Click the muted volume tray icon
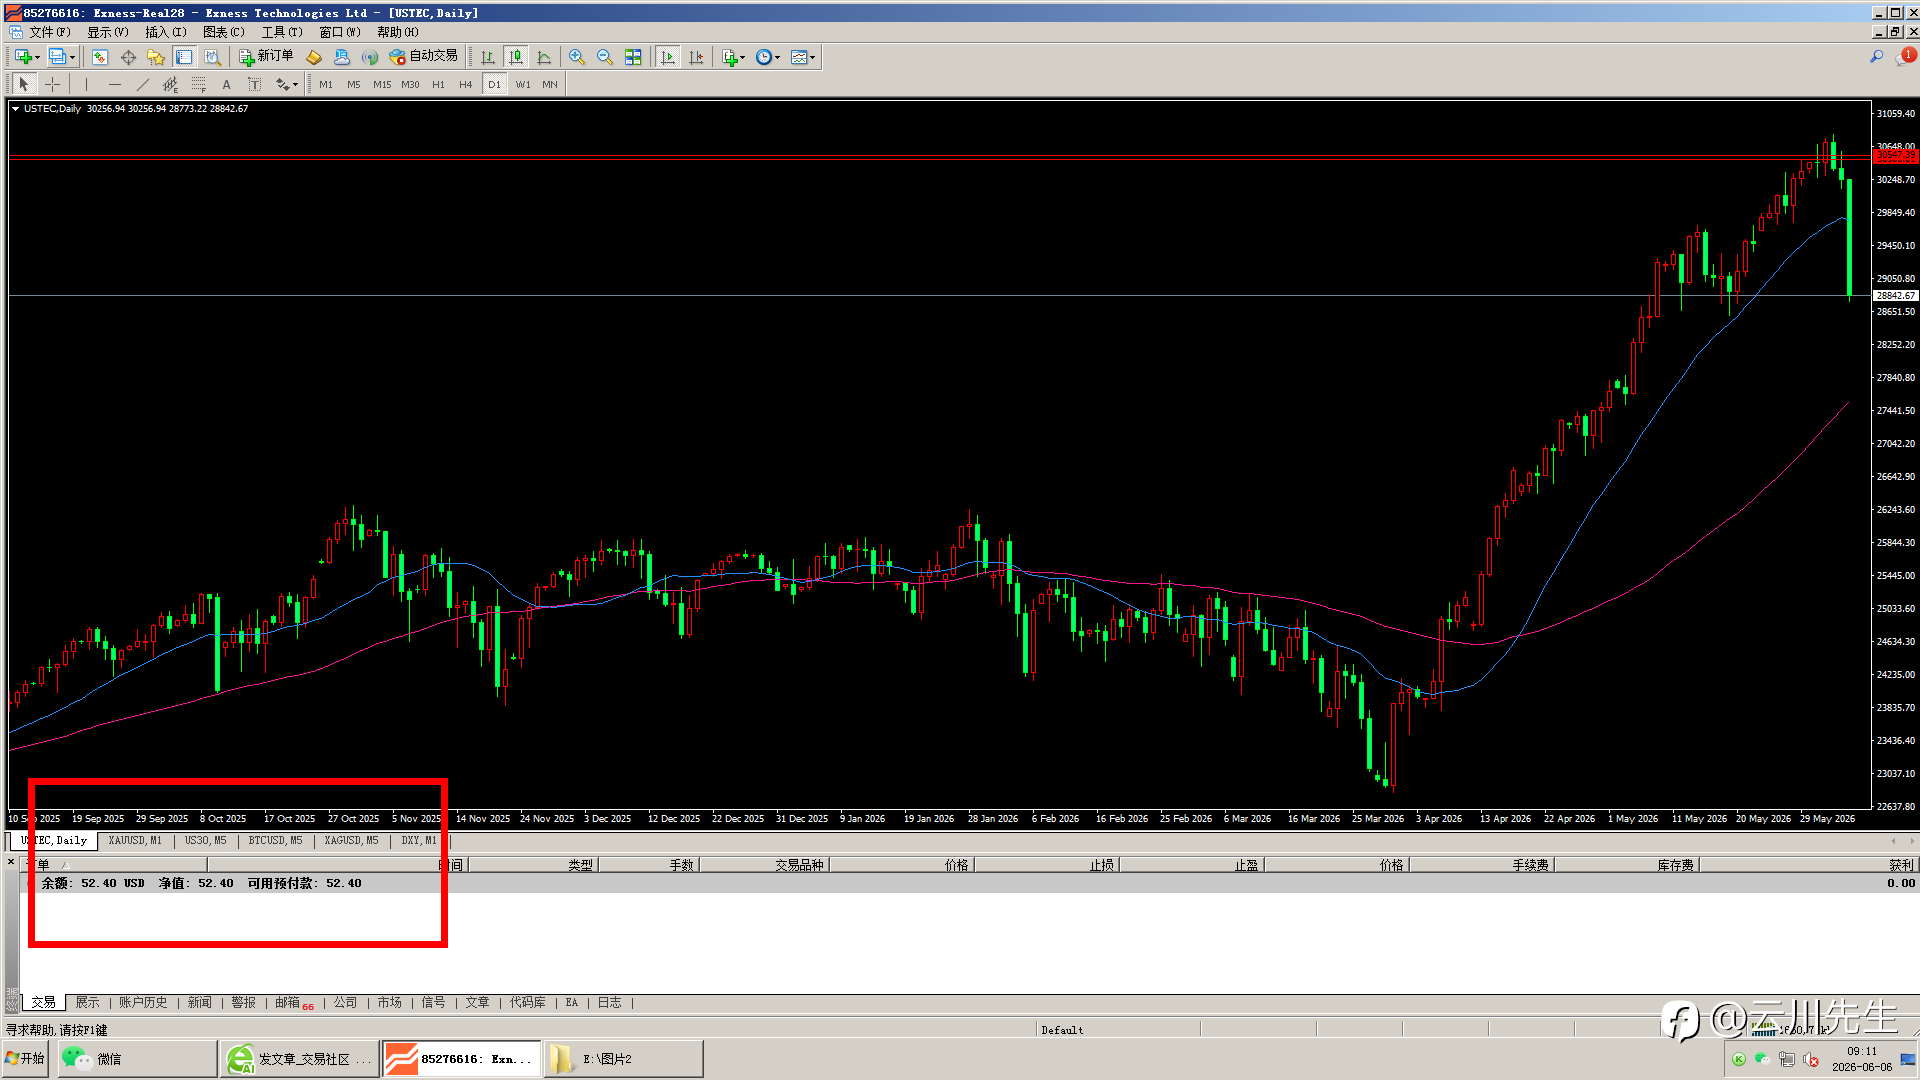Screen dimensions: 1920x1080 tap(1811, 1059)
